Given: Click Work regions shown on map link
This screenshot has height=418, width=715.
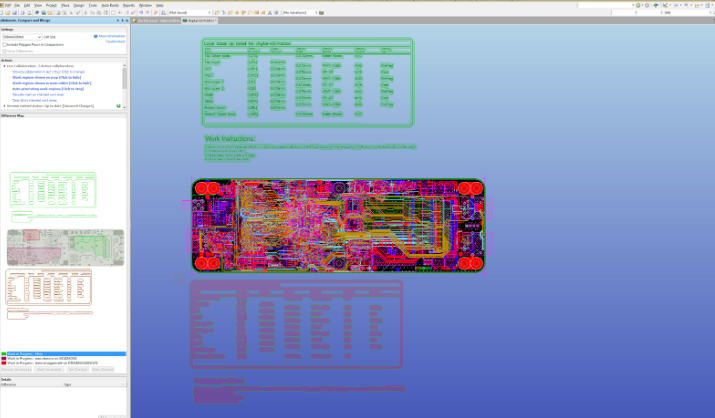Looking at the screenshot, I should (x=47, y=77).
